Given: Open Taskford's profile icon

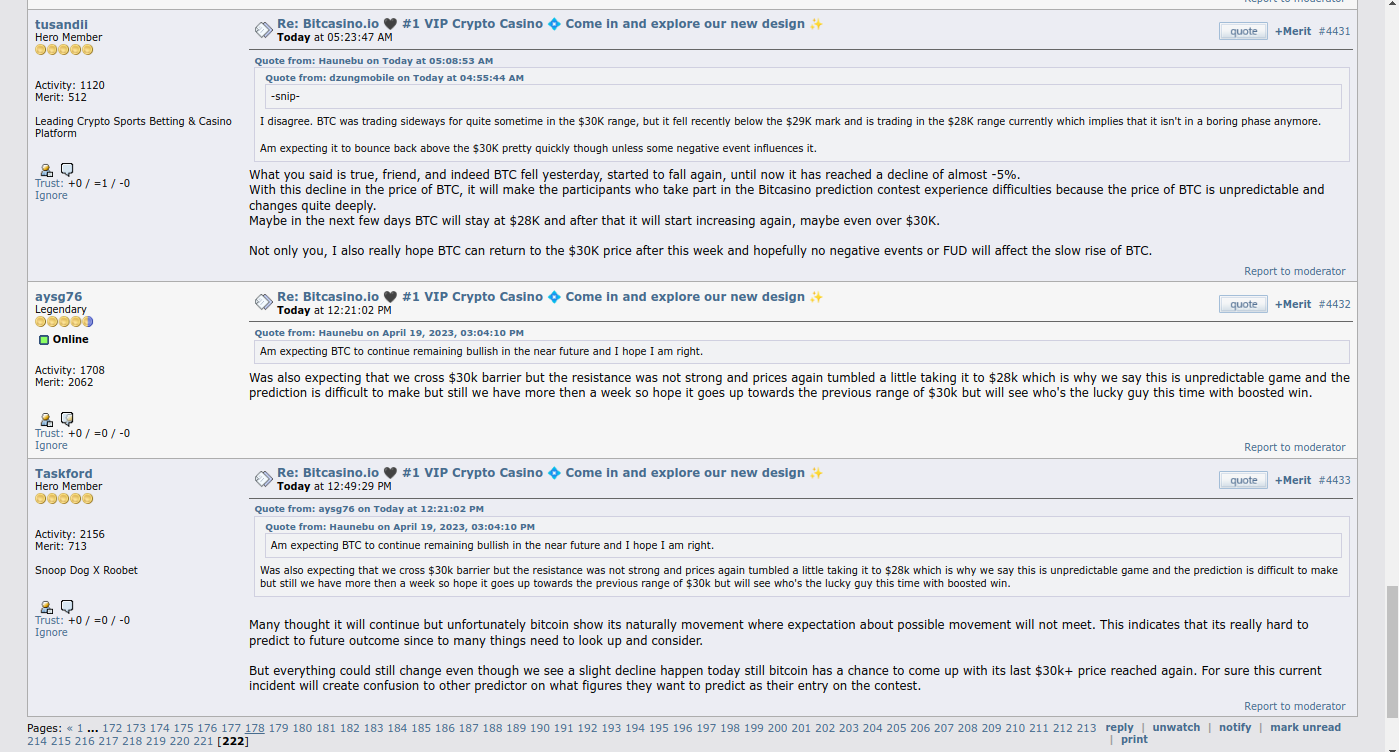Looking at the screenshot, I should [x=46, y=607].
